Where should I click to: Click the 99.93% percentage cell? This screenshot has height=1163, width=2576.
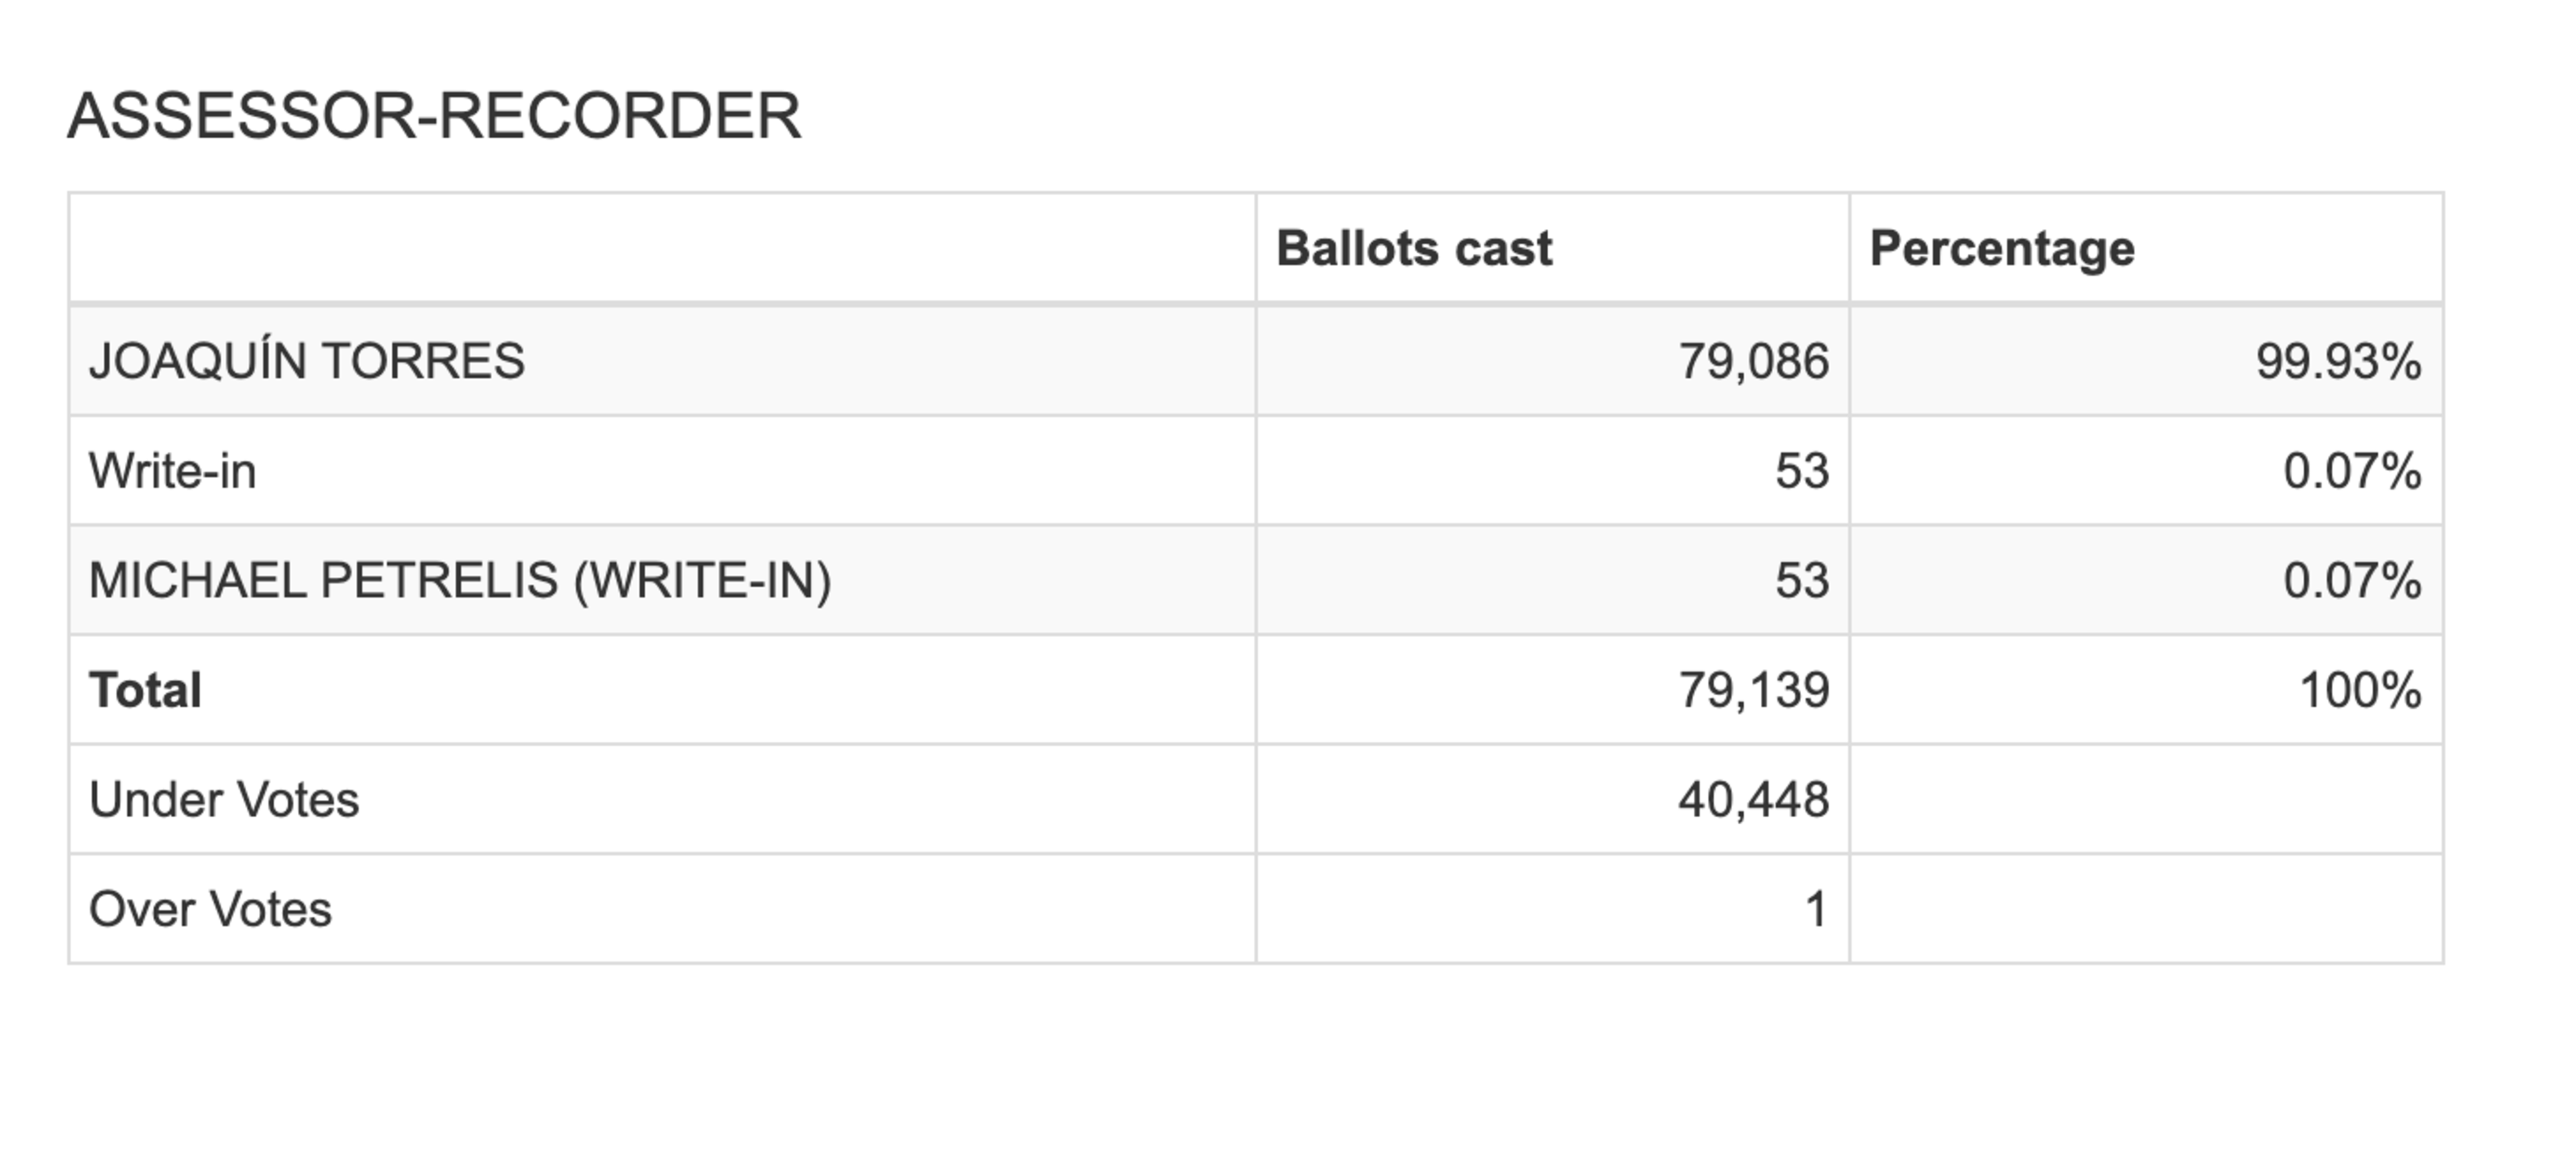click(2338, 361)
